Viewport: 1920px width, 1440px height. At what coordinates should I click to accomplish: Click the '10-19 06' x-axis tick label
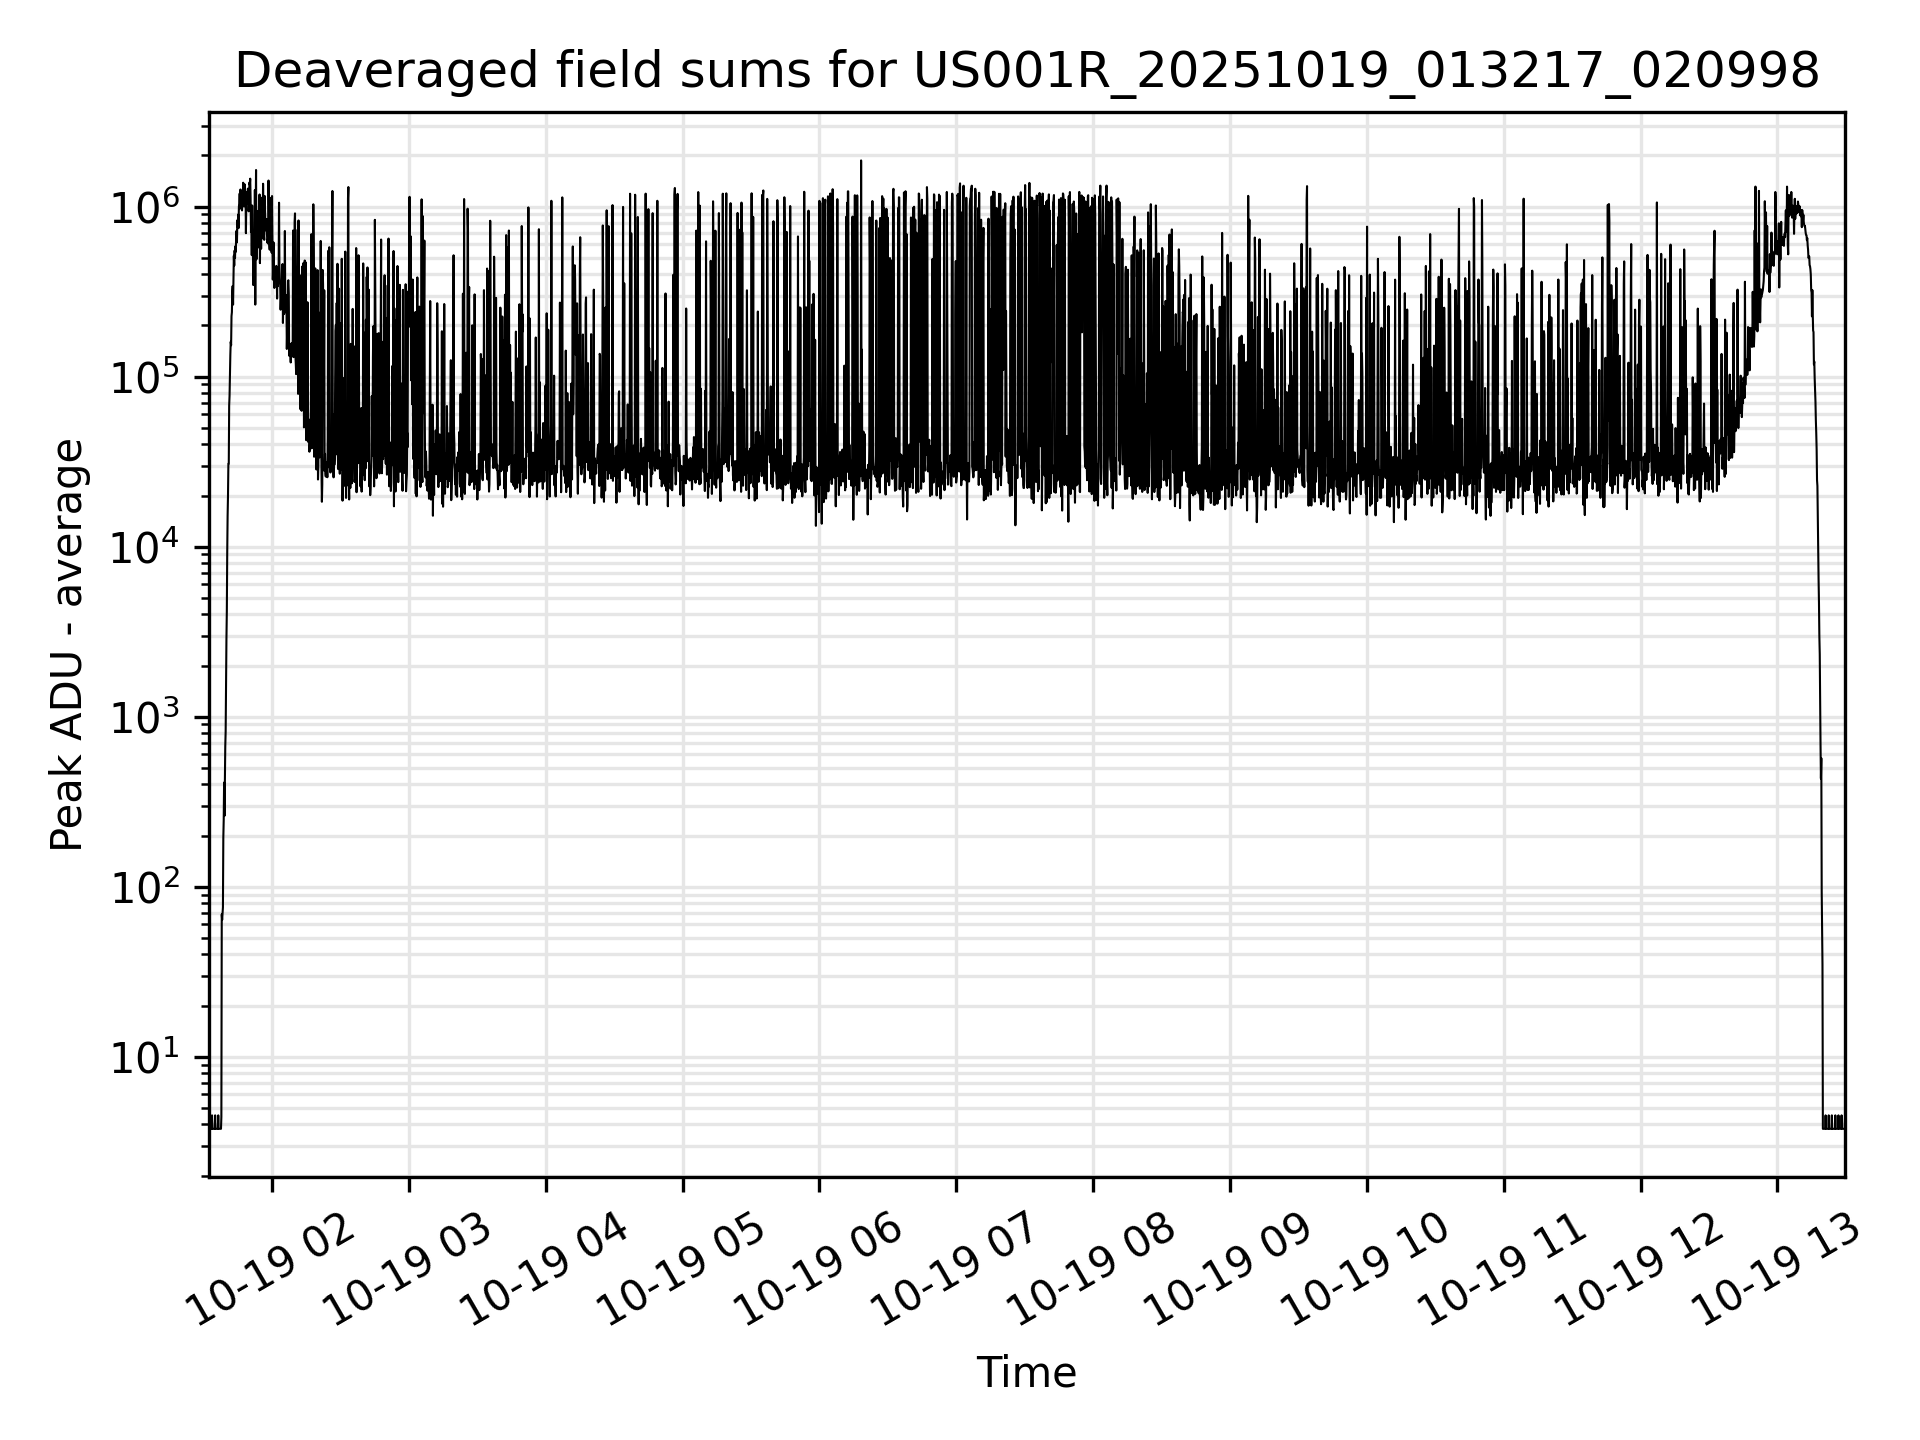[x=819, y=1269]
